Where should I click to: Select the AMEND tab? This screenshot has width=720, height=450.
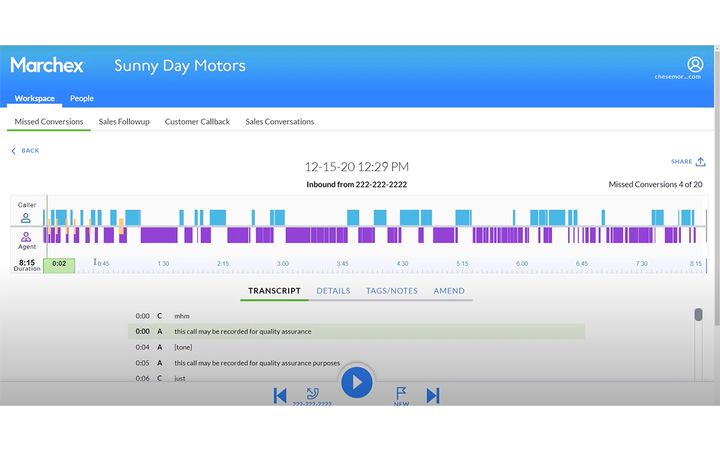point(449,291)
